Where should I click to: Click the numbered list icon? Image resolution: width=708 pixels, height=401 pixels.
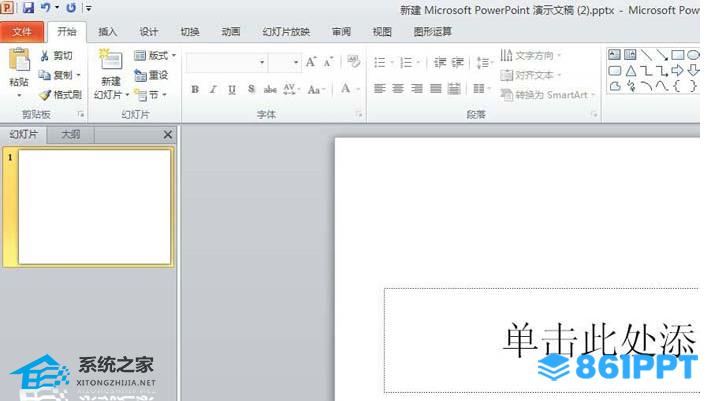[407, 62]
